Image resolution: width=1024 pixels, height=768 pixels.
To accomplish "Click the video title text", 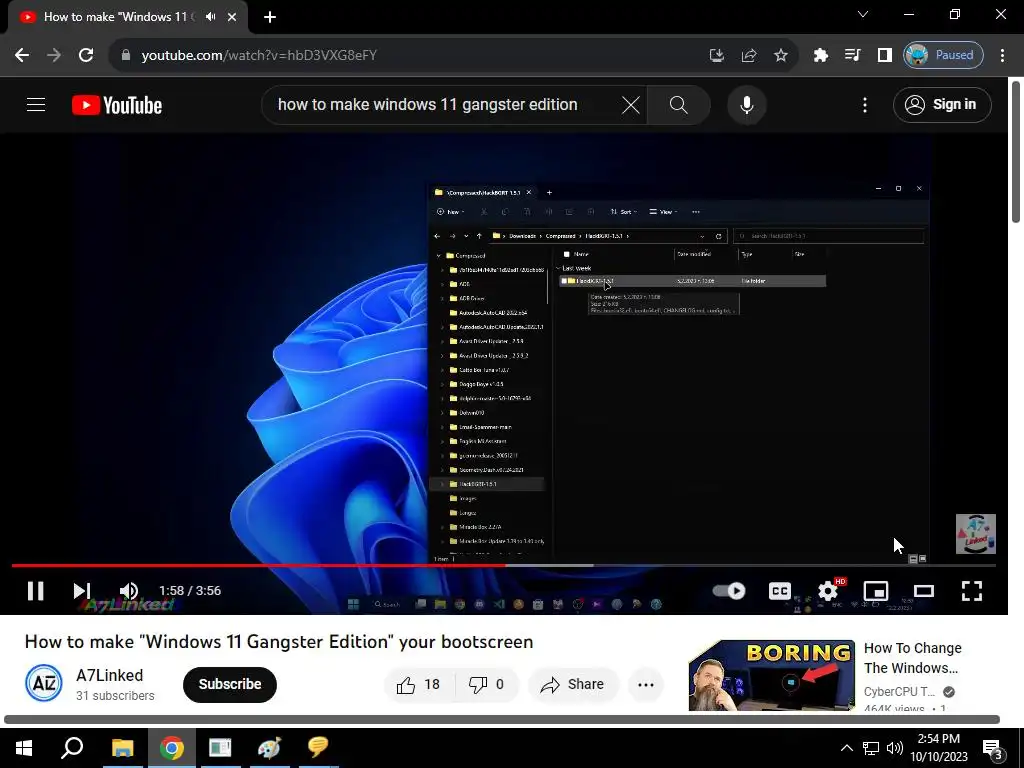I will click(279, 641).
